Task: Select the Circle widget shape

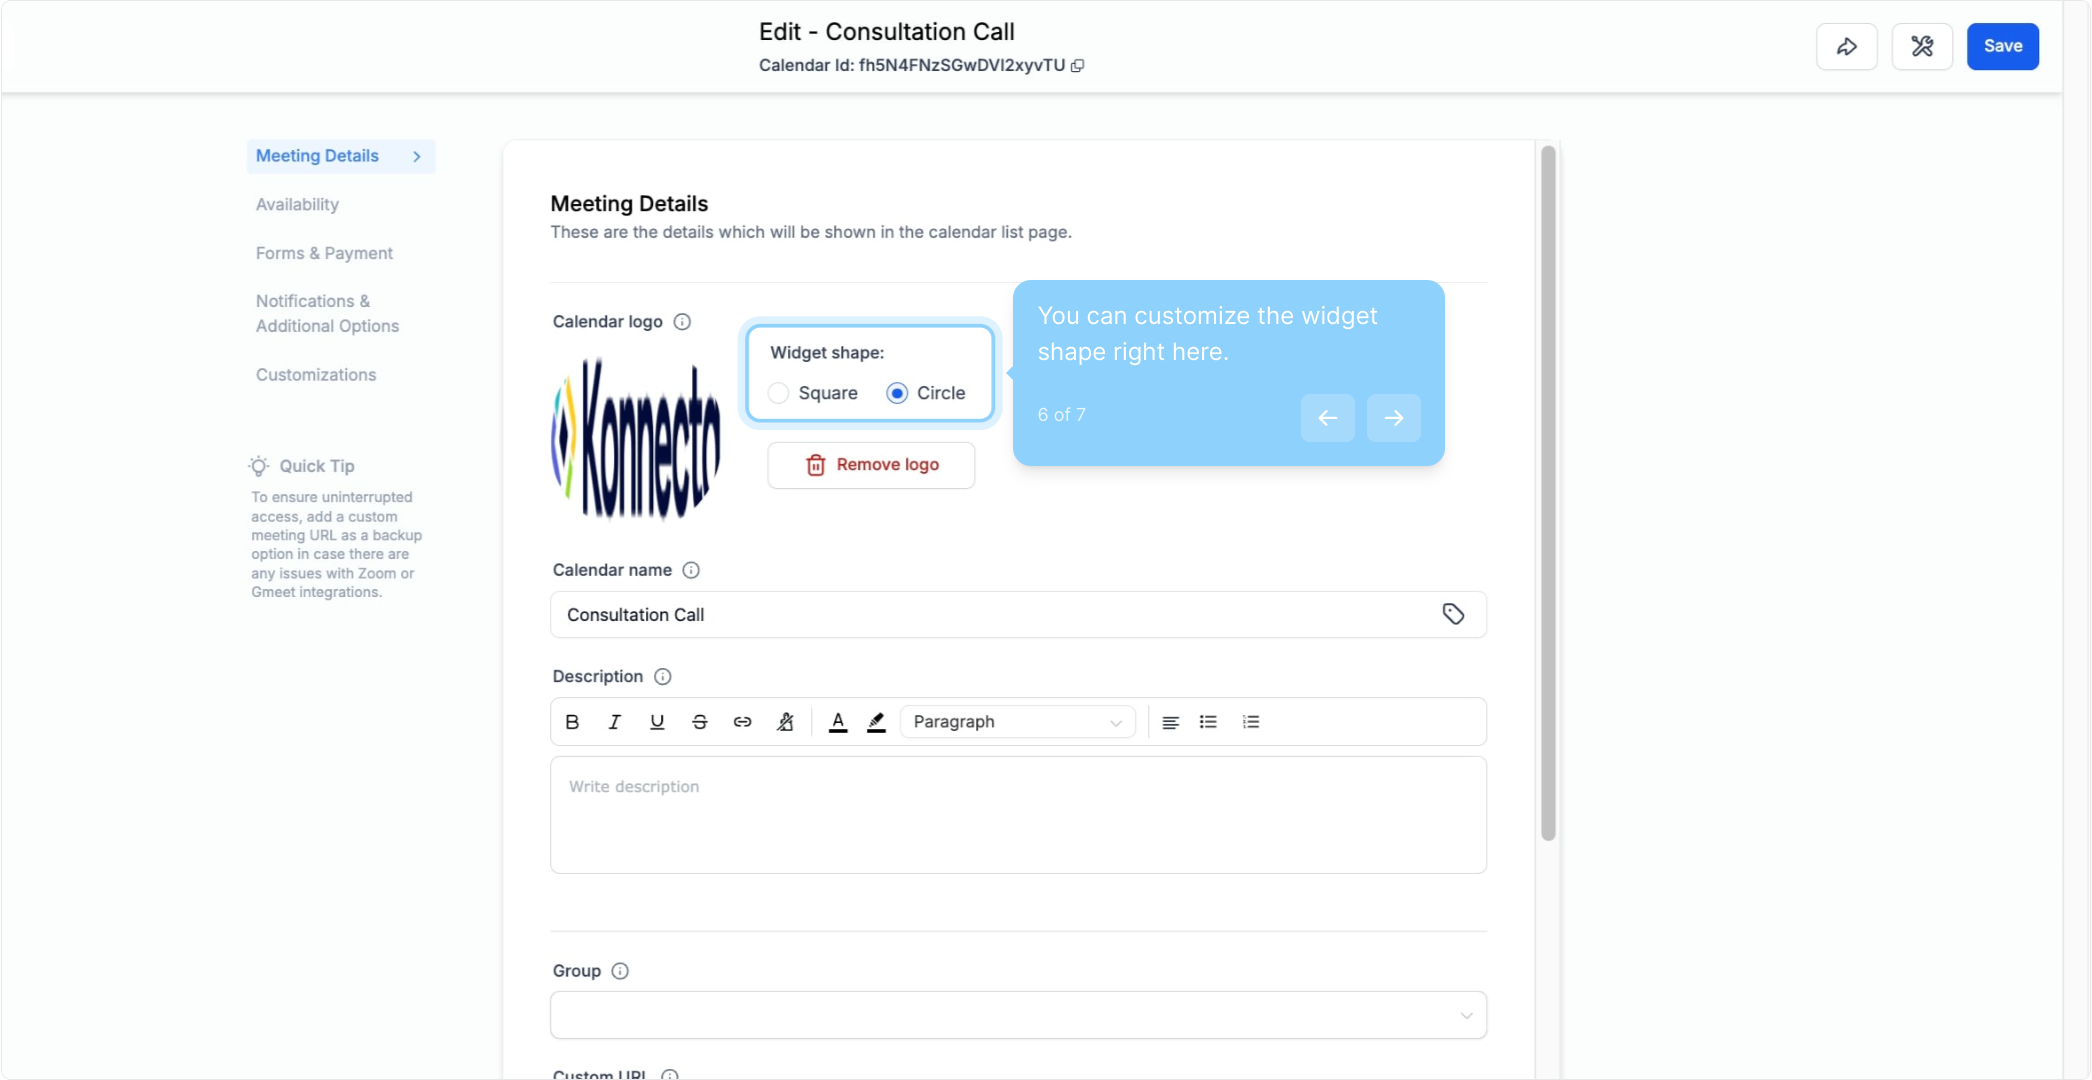Action: [x=897, y=393]
